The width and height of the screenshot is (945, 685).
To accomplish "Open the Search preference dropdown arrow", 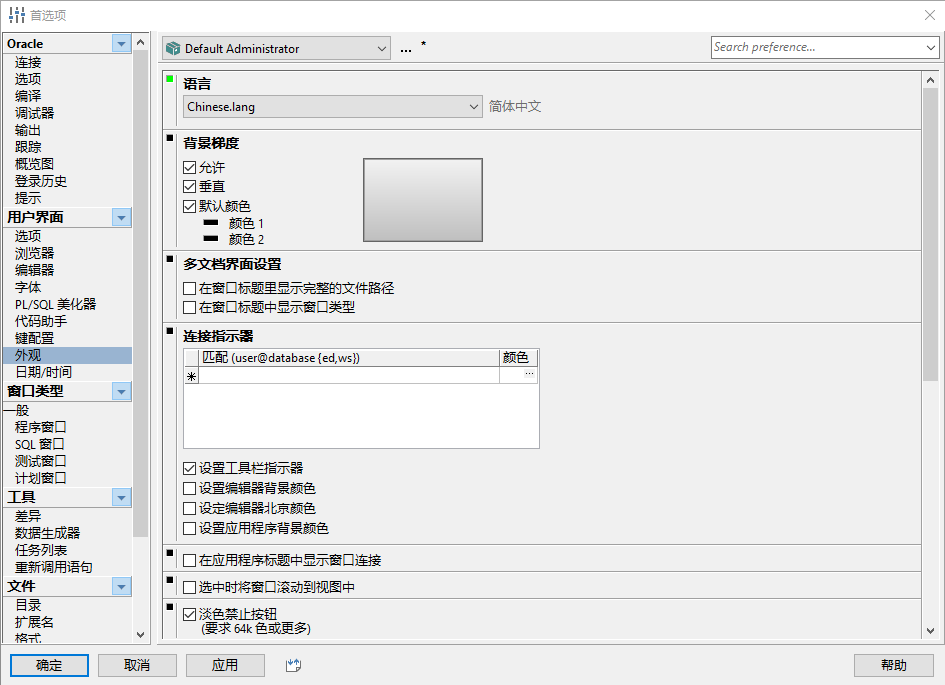I will coord(929,47).
